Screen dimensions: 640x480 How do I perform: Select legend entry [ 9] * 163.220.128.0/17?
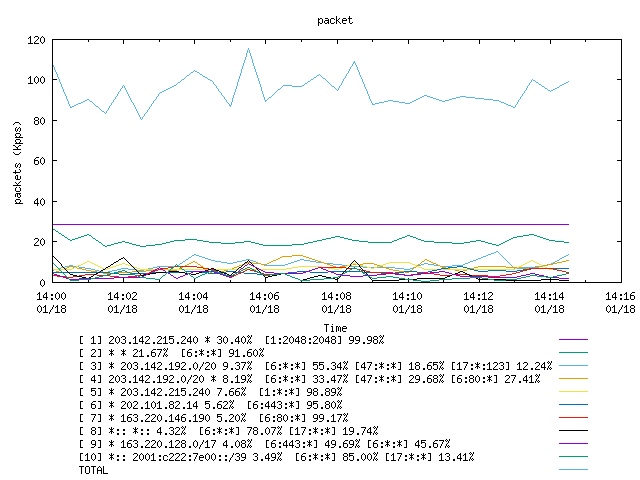264,444
